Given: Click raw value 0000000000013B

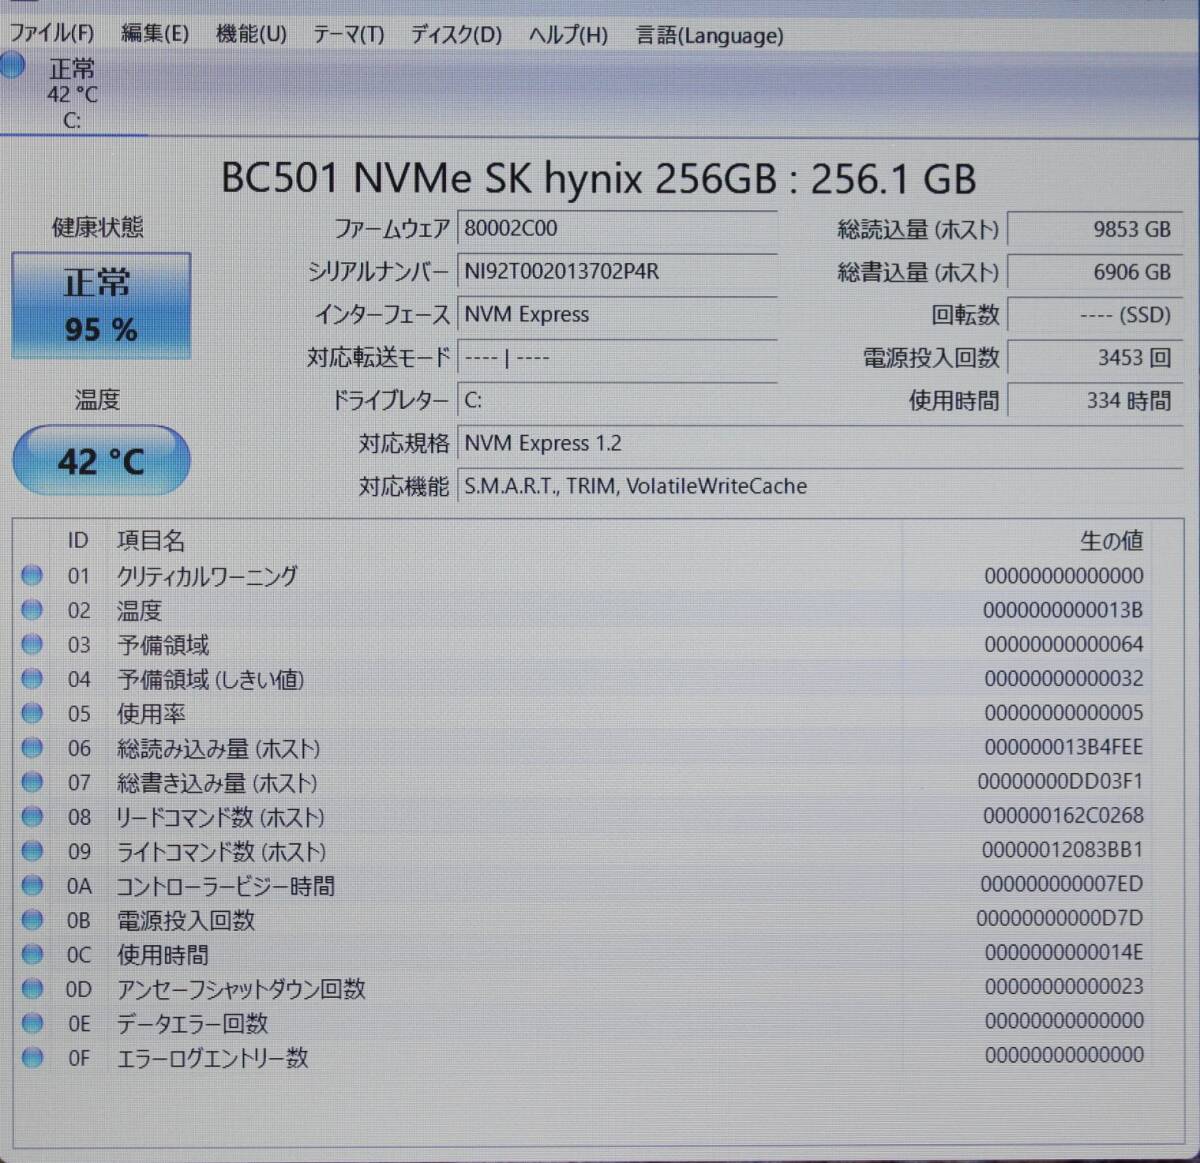Looking at the screenshot, I should pos(1063,610).
